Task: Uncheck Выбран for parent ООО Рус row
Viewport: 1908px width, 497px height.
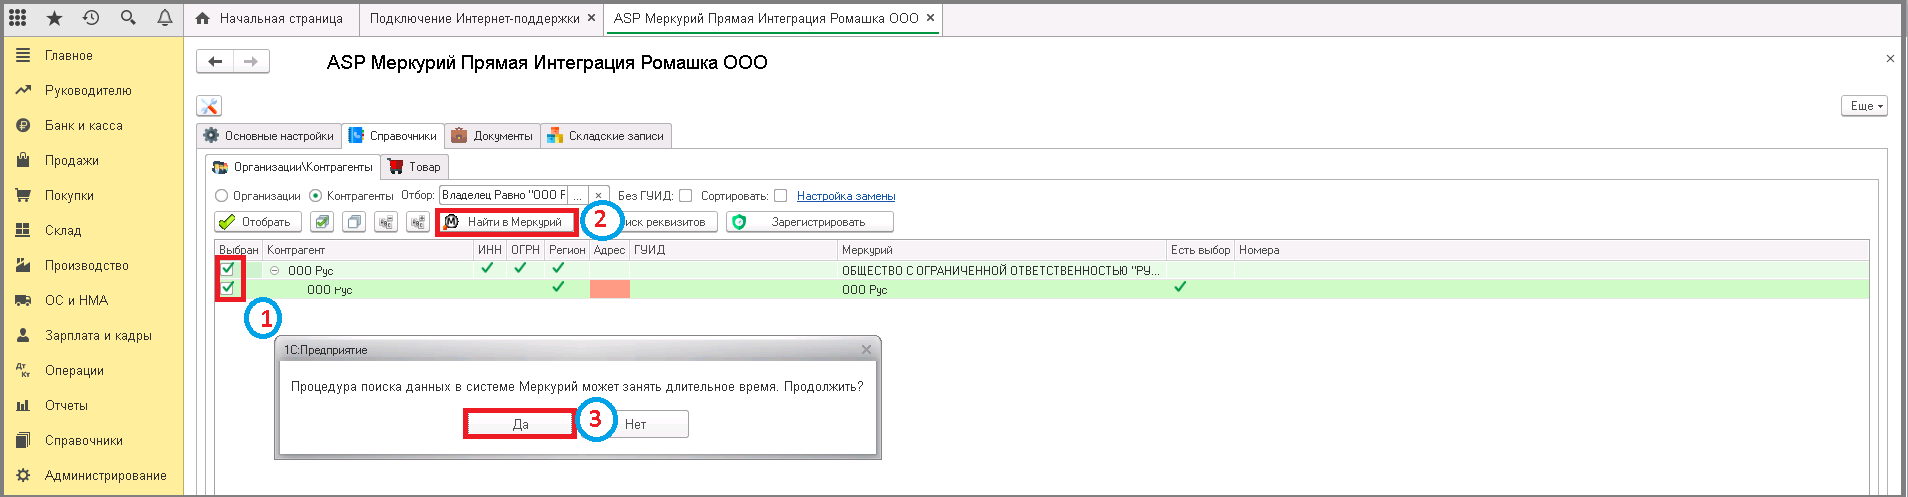Action: click(x=228, y=268)
